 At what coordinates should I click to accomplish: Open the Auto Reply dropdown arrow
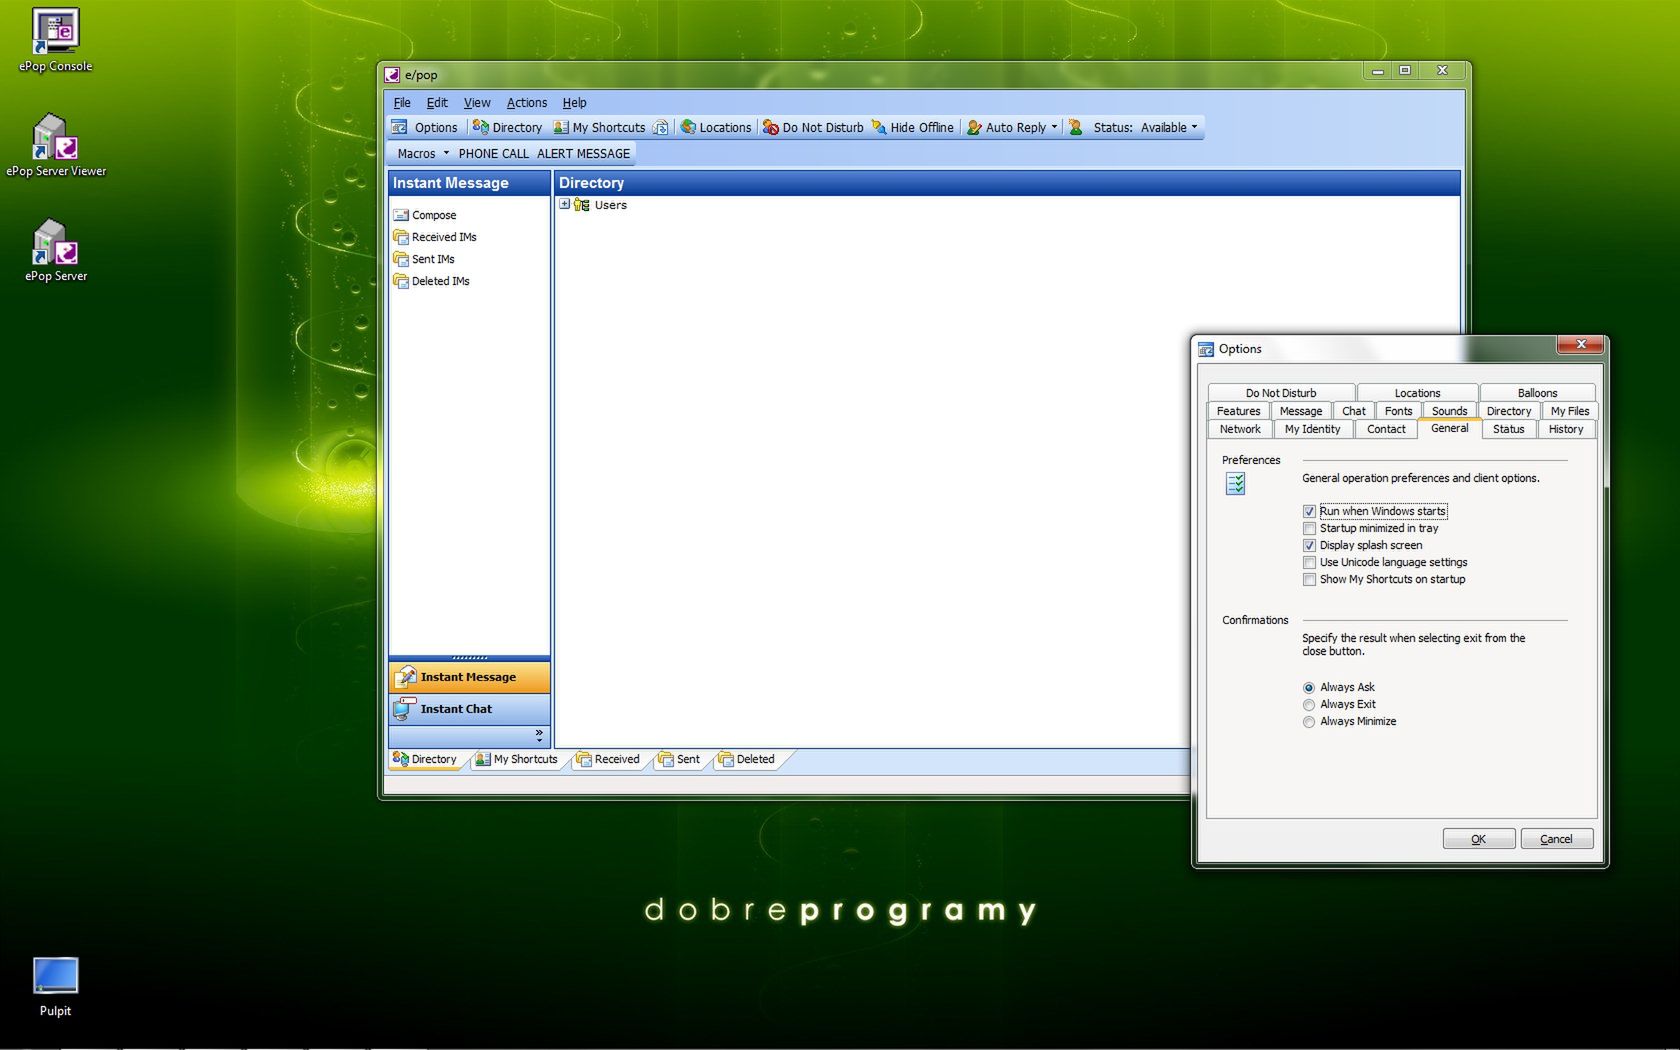tap(1054, 127)
